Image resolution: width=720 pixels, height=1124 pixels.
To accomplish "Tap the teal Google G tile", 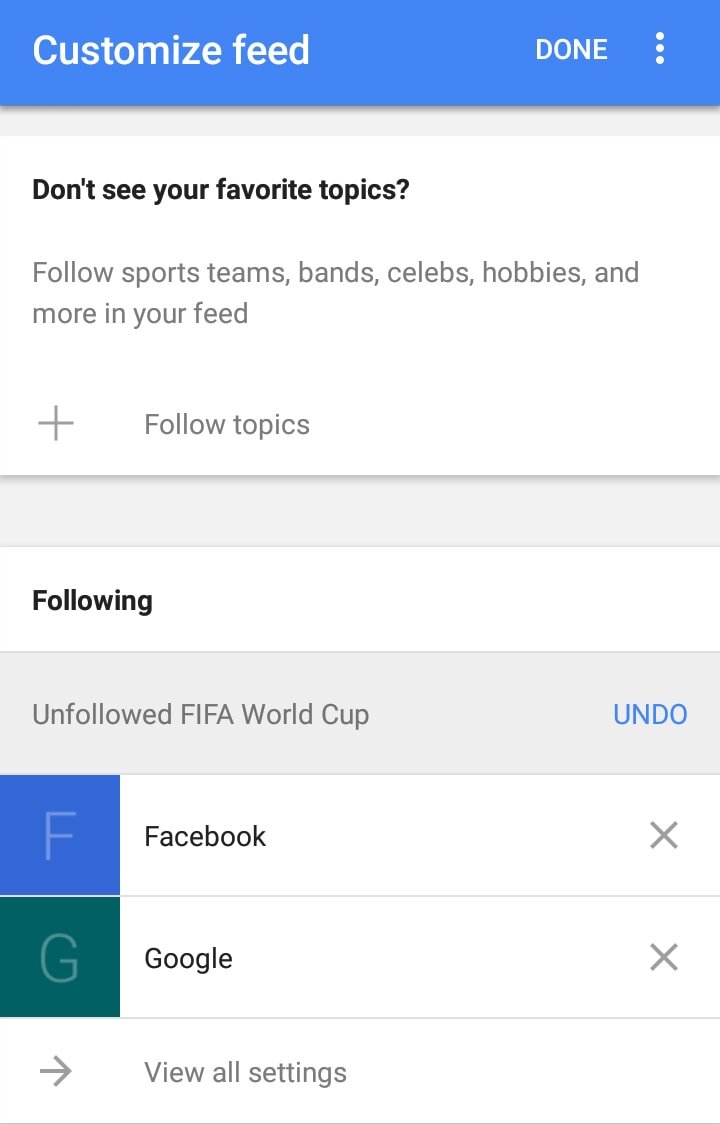I will click(60, 957).
